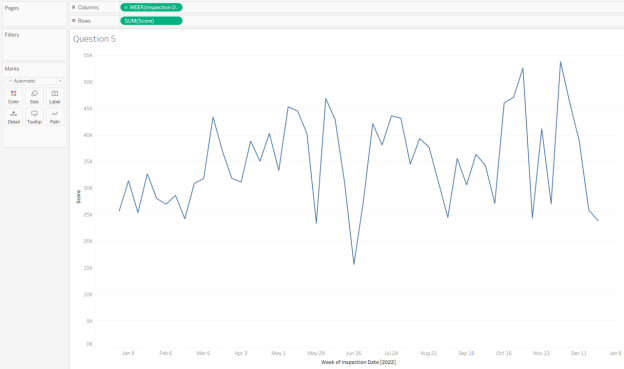Click the line peak near Nov 13
This screenshot has width=624, height=369.
(x=542, y=129)
